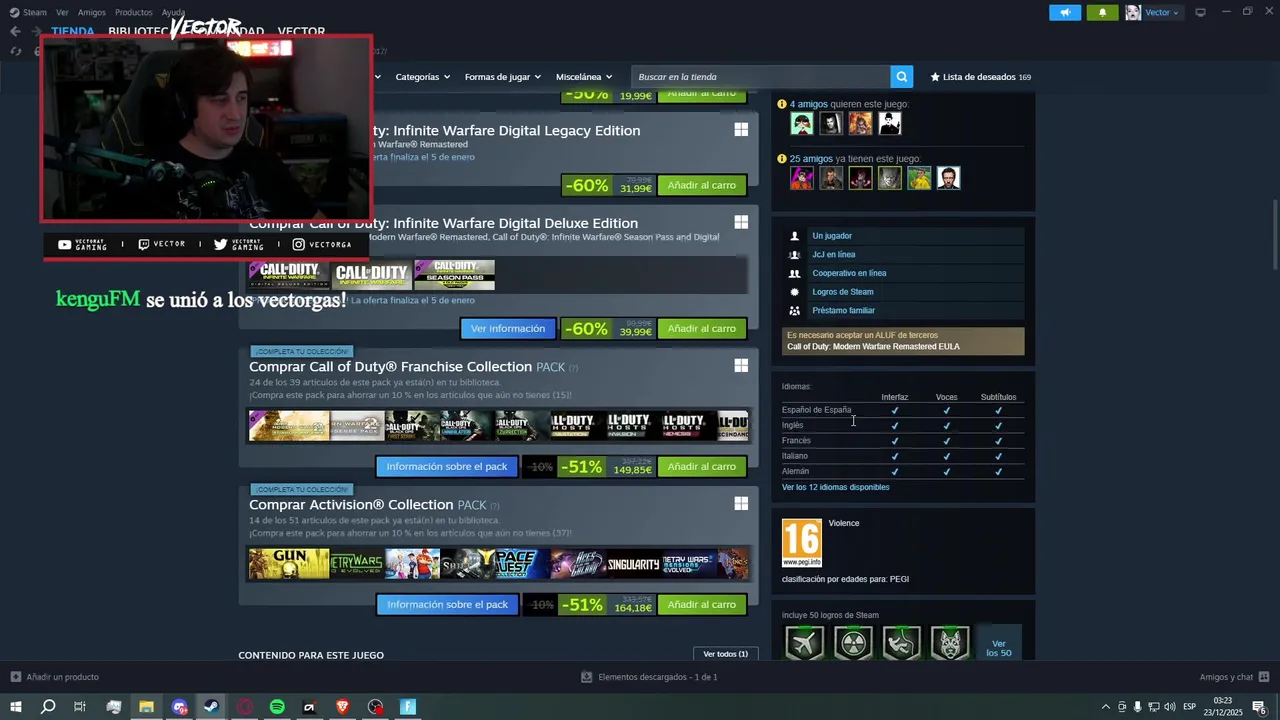Click the radiation symbol achievement icon
This screenshot has width=1280, height=720.
click(853, 643)
